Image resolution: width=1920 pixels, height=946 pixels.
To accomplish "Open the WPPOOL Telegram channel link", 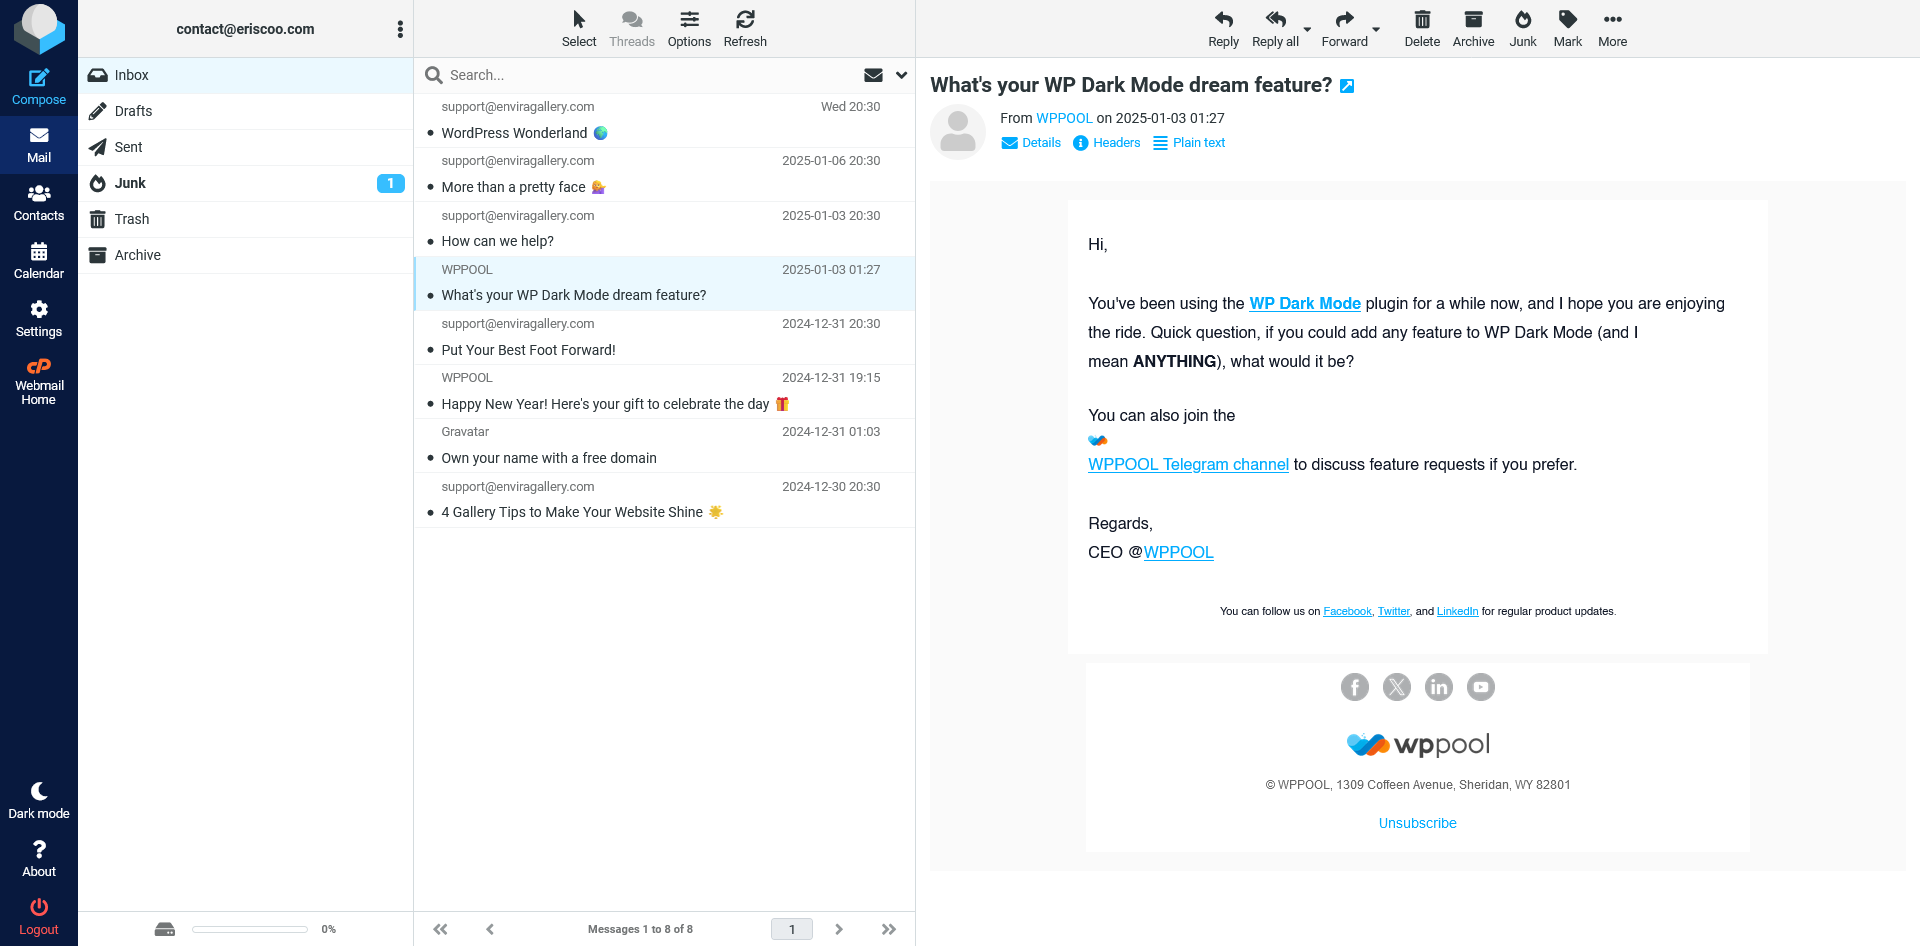I will pyautogui.click(x=1188, y=464).
